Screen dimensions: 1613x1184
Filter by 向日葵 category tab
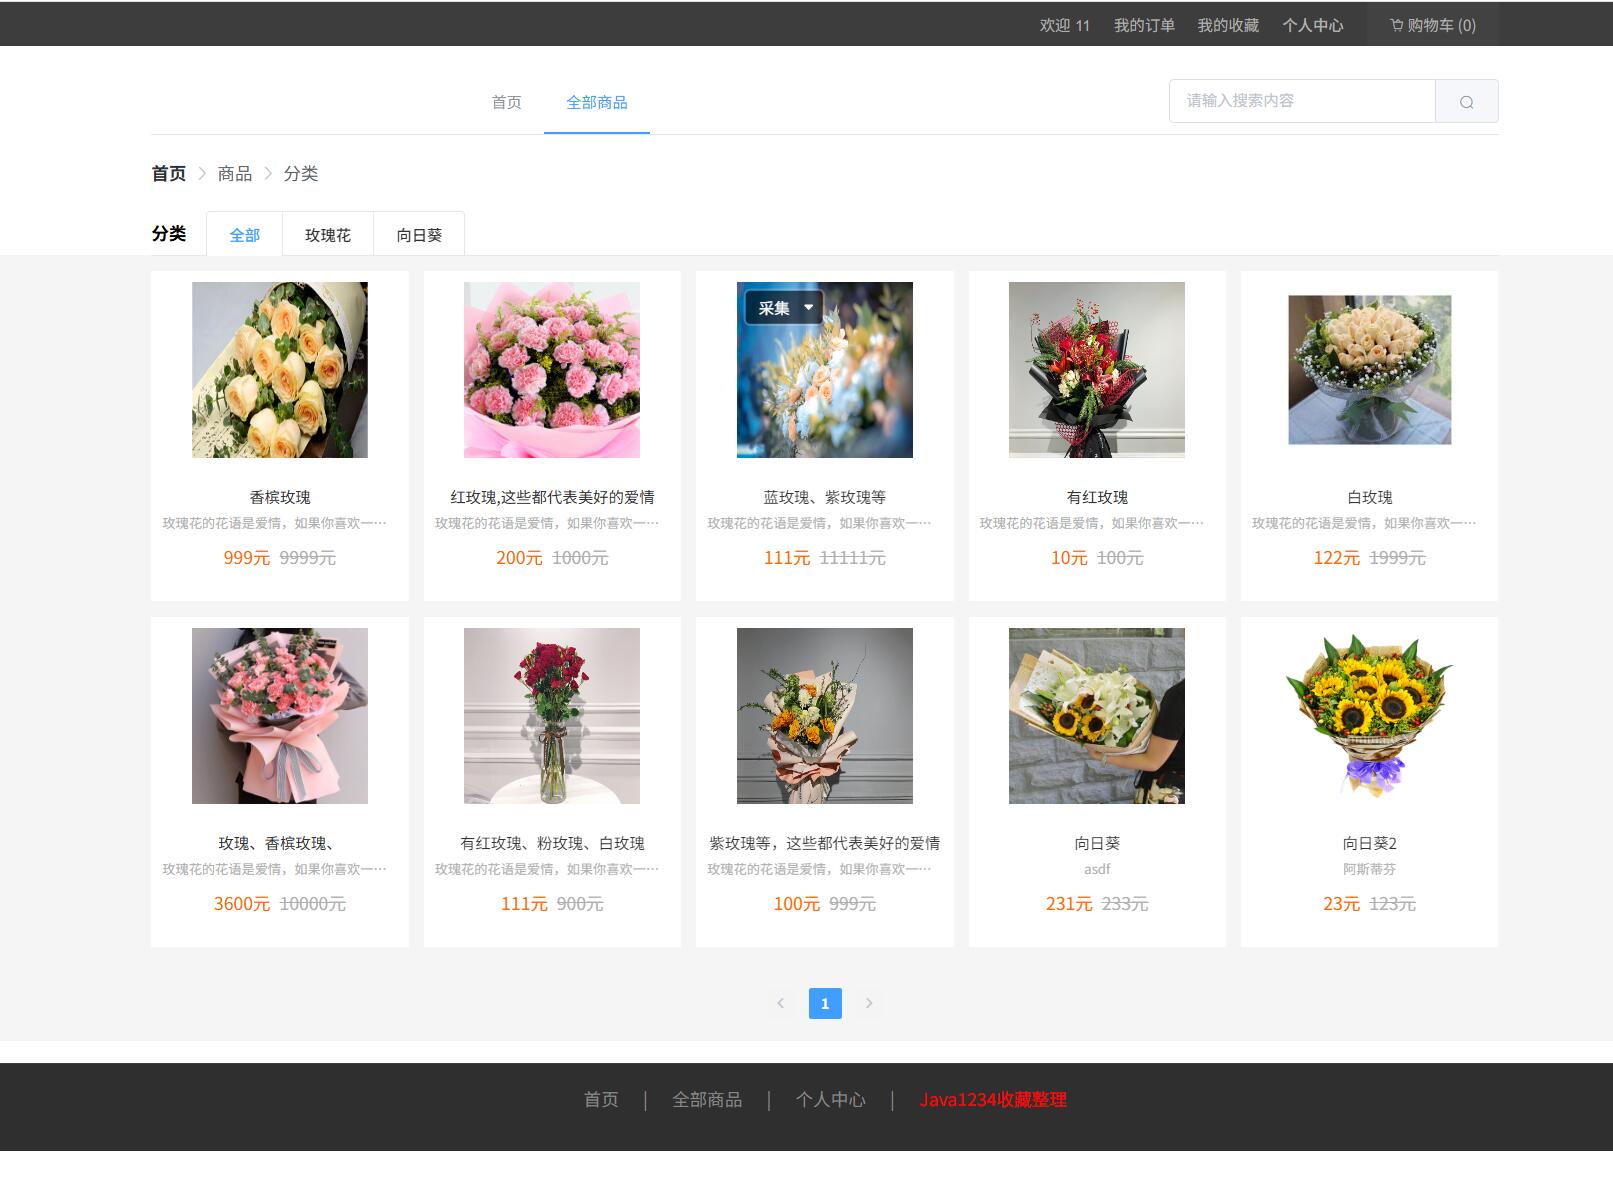tap(419, 235)
